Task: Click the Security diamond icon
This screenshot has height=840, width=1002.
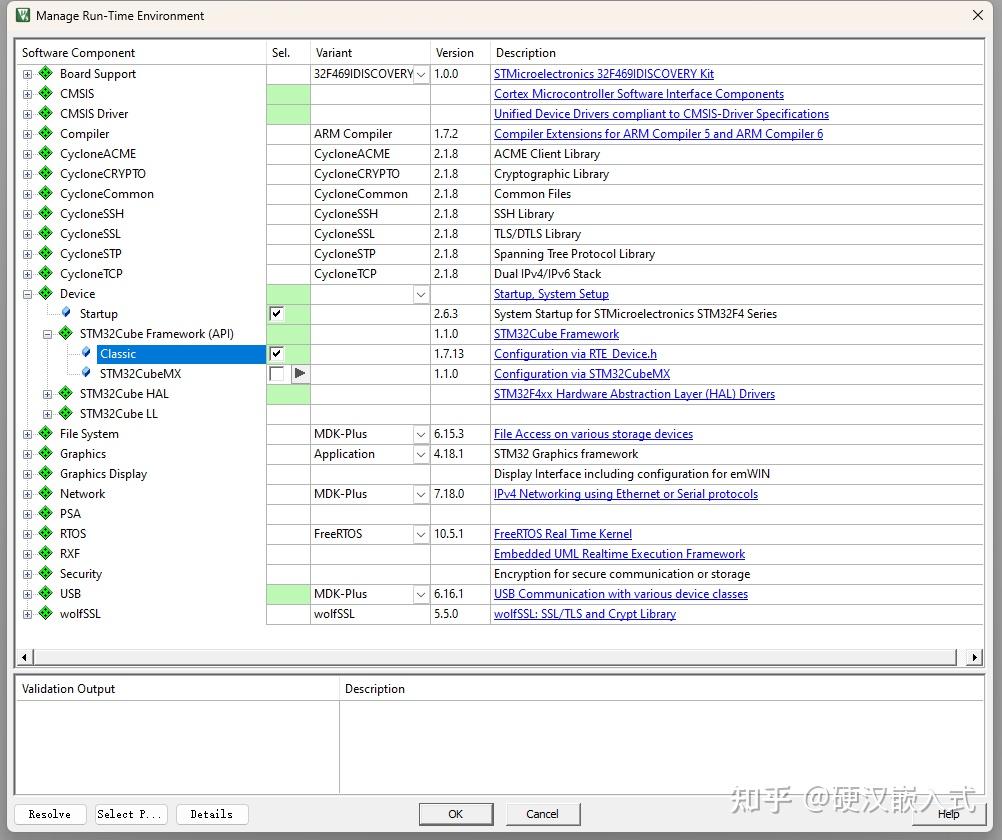Action: point(45,573)
